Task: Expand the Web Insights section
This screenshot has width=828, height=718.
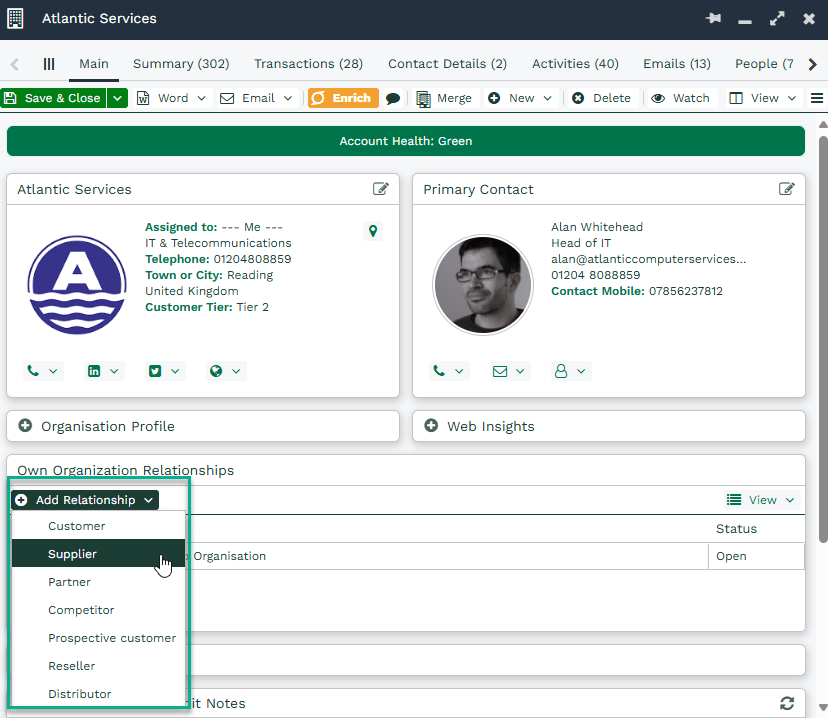Action: pyautogui.click(x=490, y=426)
